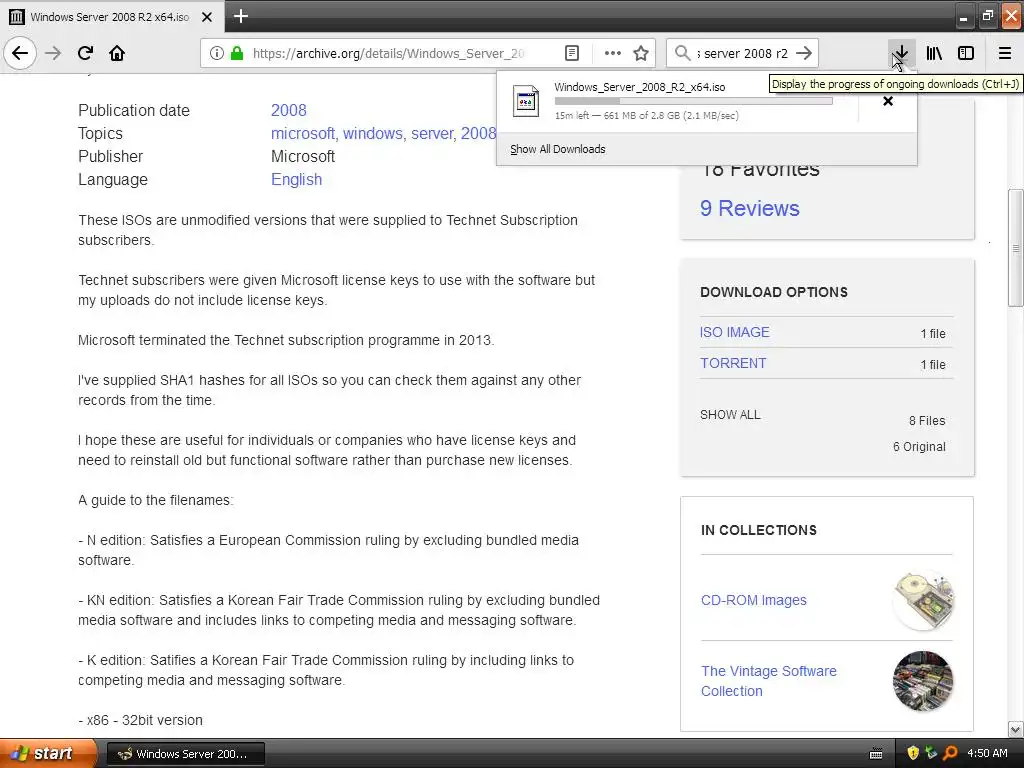Click the search magnifier icon
Image resolution: width=1024 pixels, height=768 pixels.
pyautogui.click(x=682, y=53)
